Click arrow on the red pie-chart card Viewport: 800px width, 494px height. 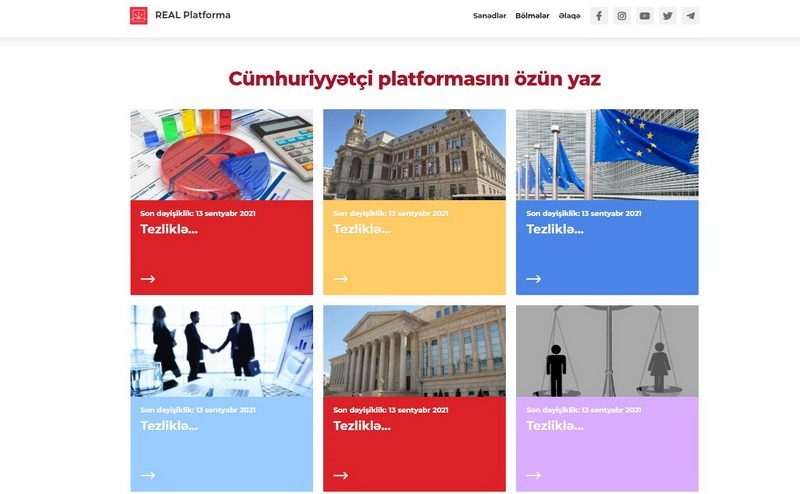[148, 279]
